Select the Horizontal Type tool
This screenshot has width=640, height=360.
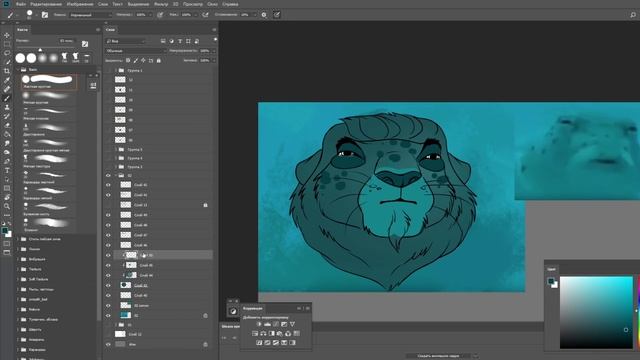tap(7, 170)
